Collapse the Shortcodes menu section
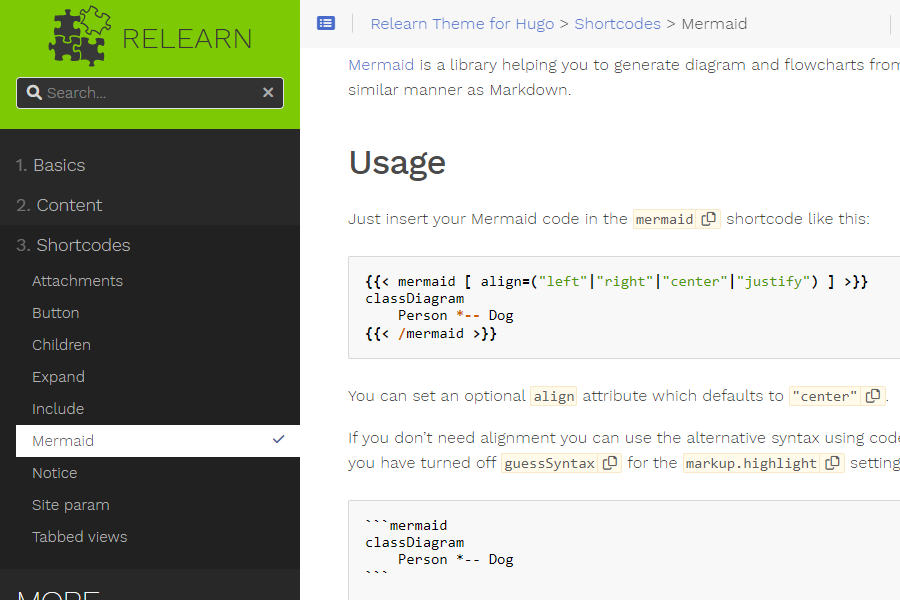 73,245
